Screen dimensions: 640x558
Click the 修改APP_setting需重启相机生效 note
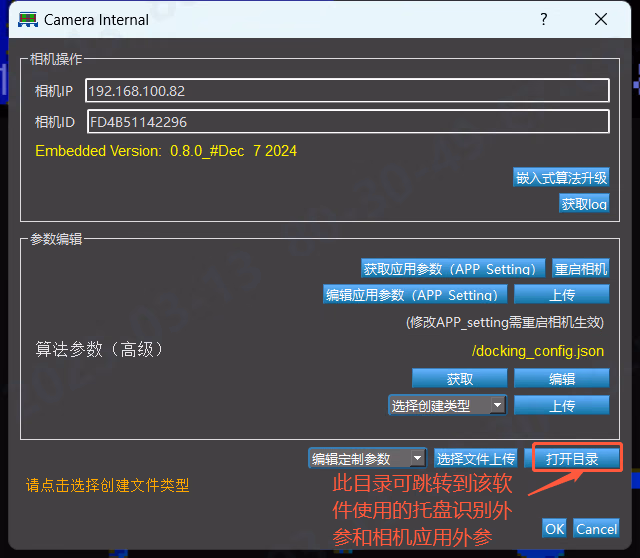pyautogui.click(x=505, y=322)
